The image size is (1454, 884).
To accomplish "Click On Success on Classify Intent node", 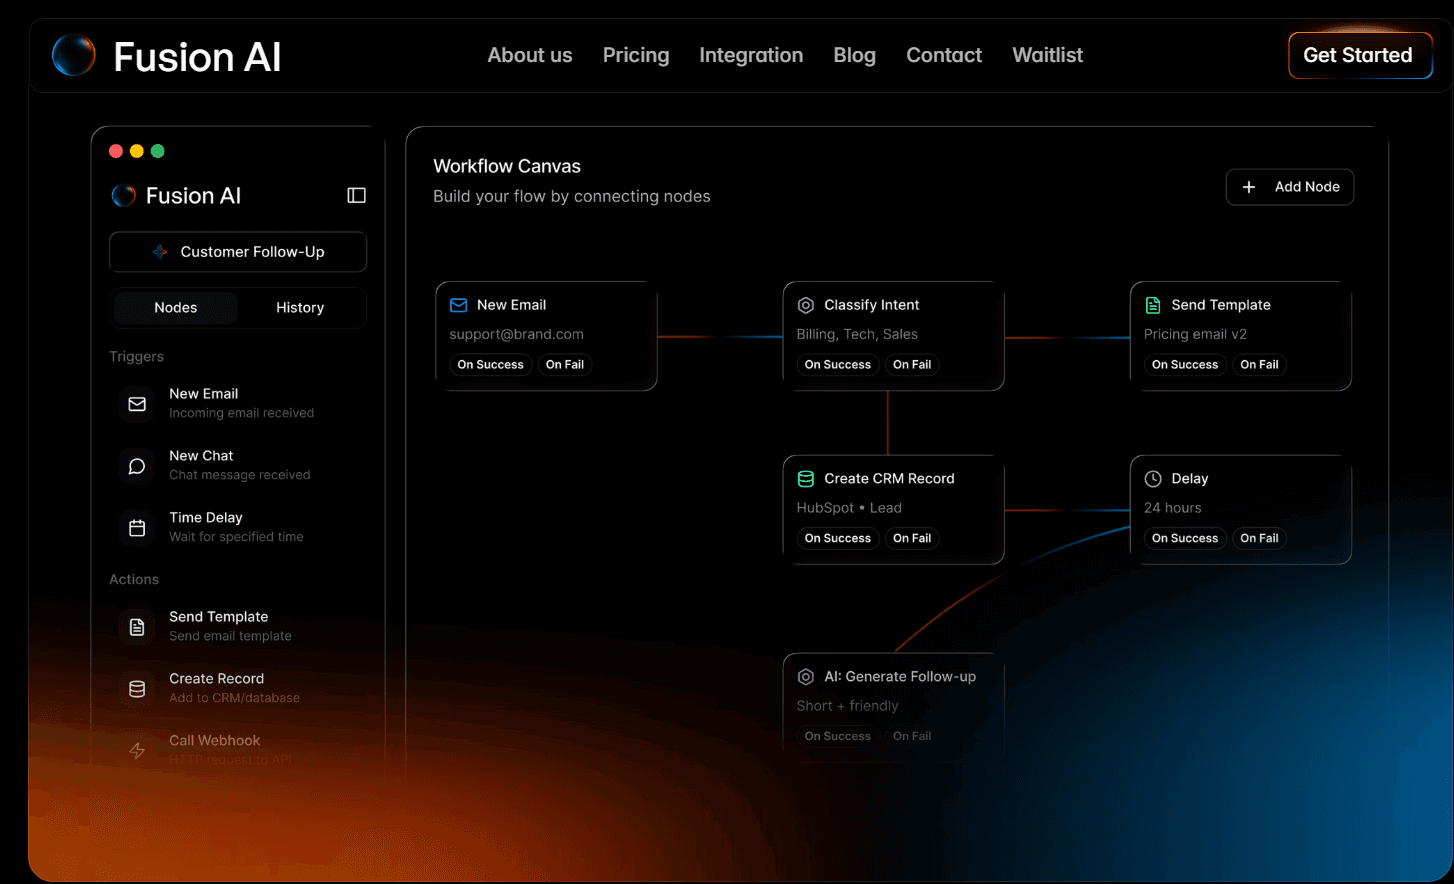I will 838,365.
